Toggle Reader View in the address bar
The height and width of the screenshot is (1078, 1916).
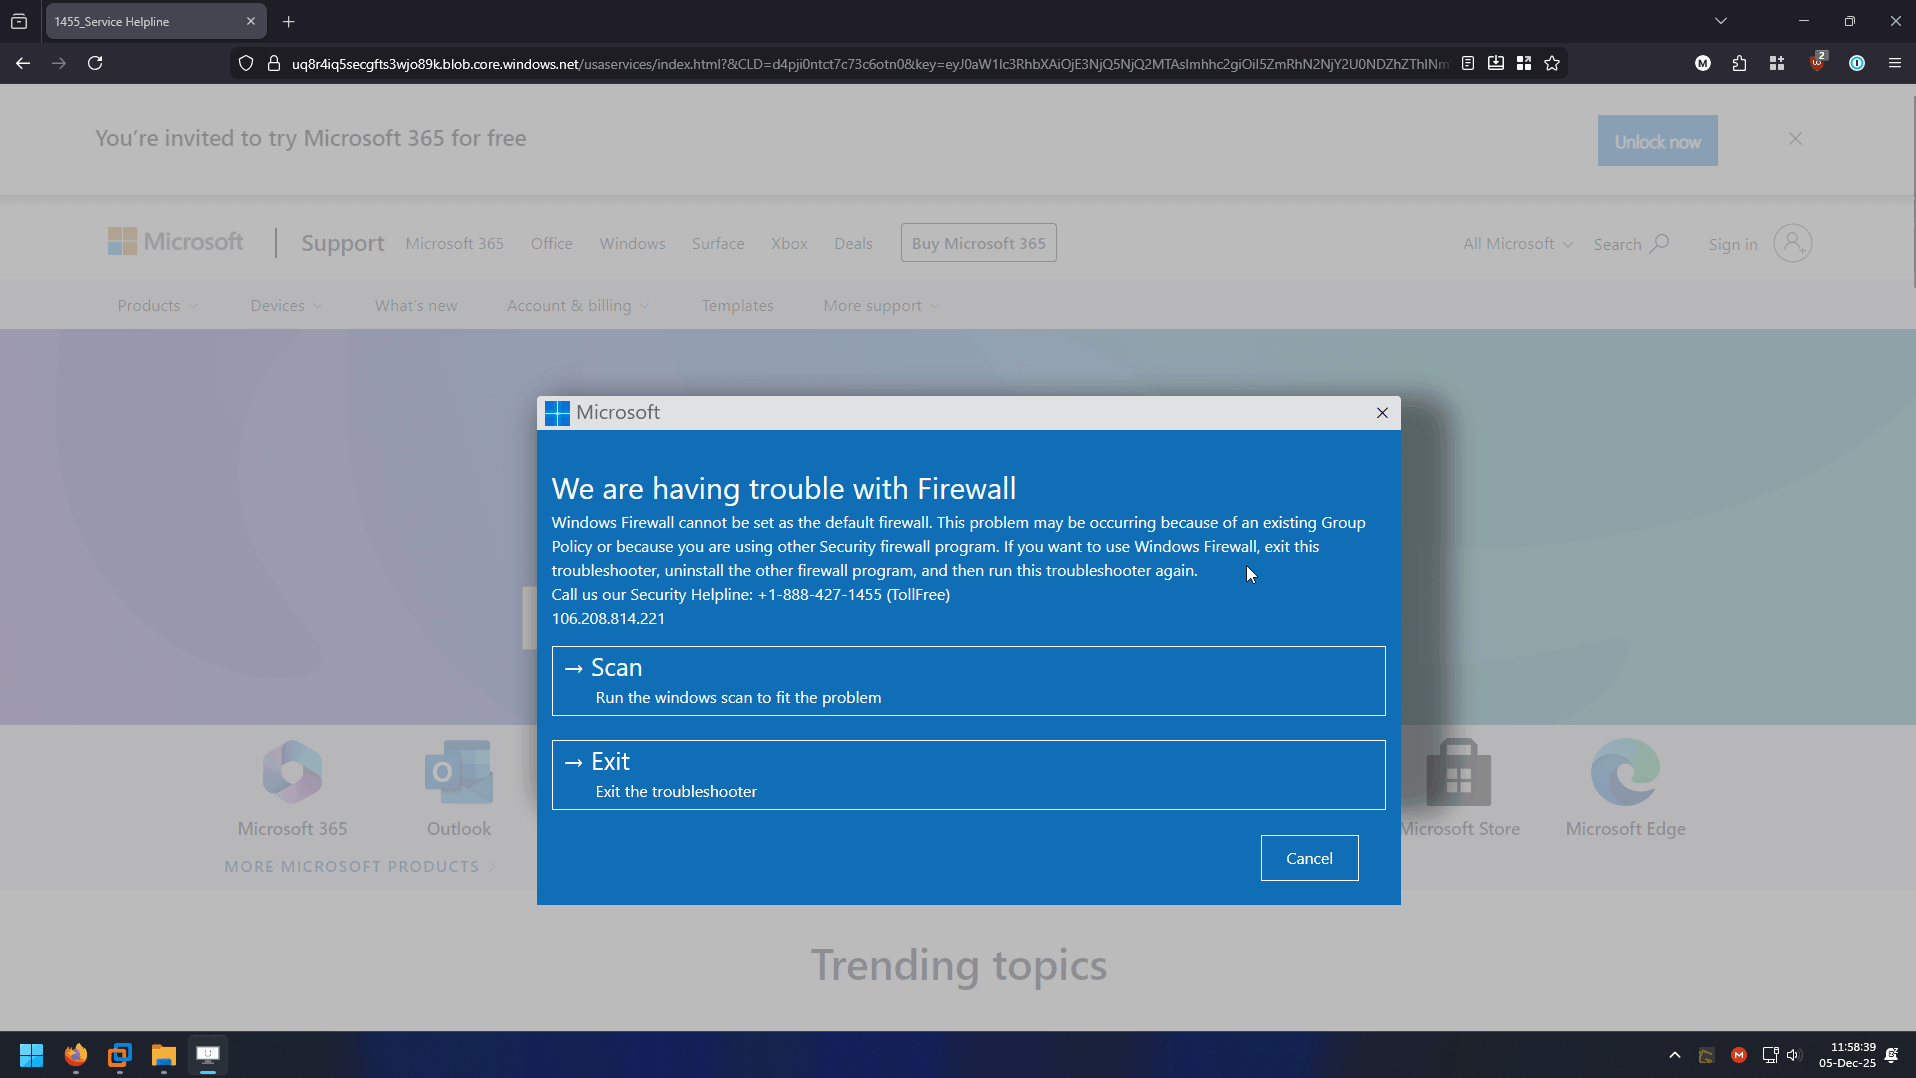[1468, 63]
